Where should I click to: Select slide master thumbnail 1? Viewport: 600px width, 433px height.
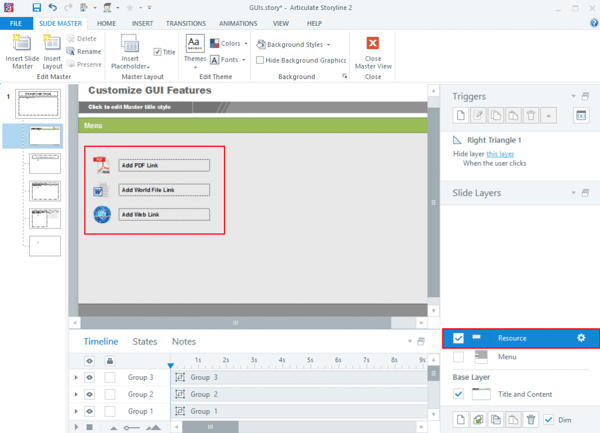[38, 103]
